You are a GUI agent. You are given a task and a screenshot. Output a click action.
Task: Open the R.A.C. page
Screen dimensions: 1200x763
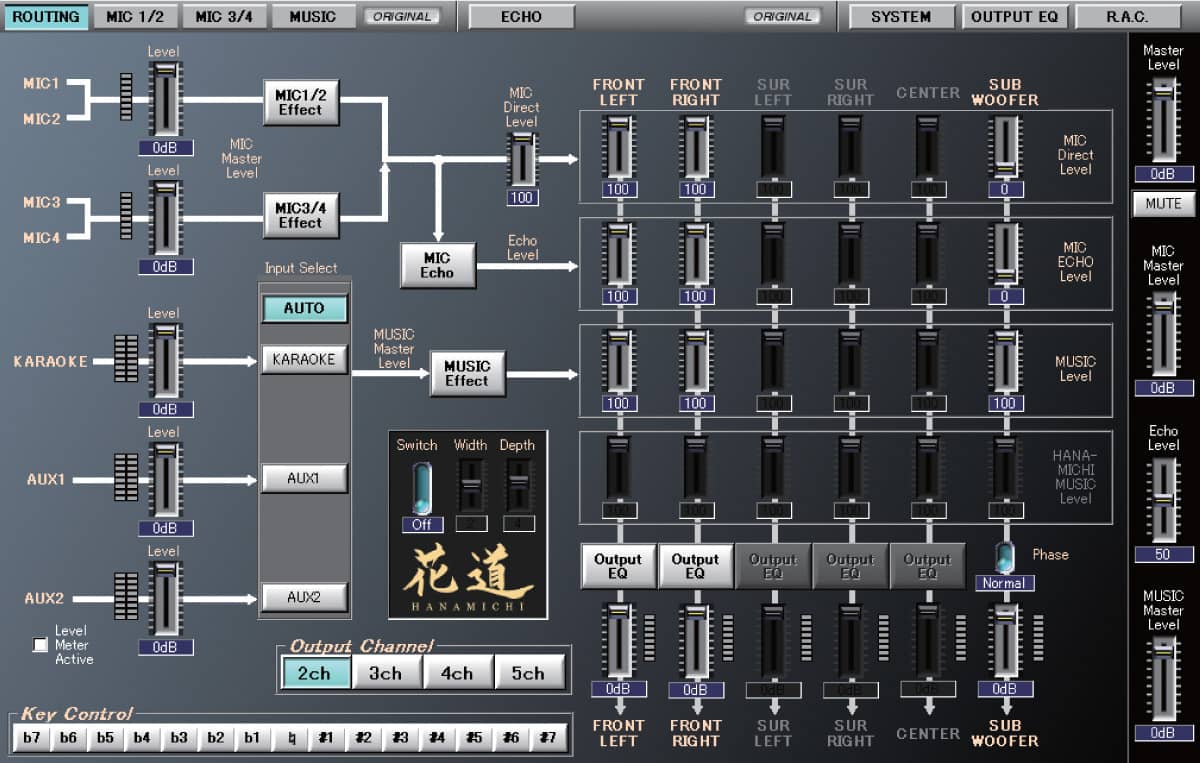point(1128,16)
